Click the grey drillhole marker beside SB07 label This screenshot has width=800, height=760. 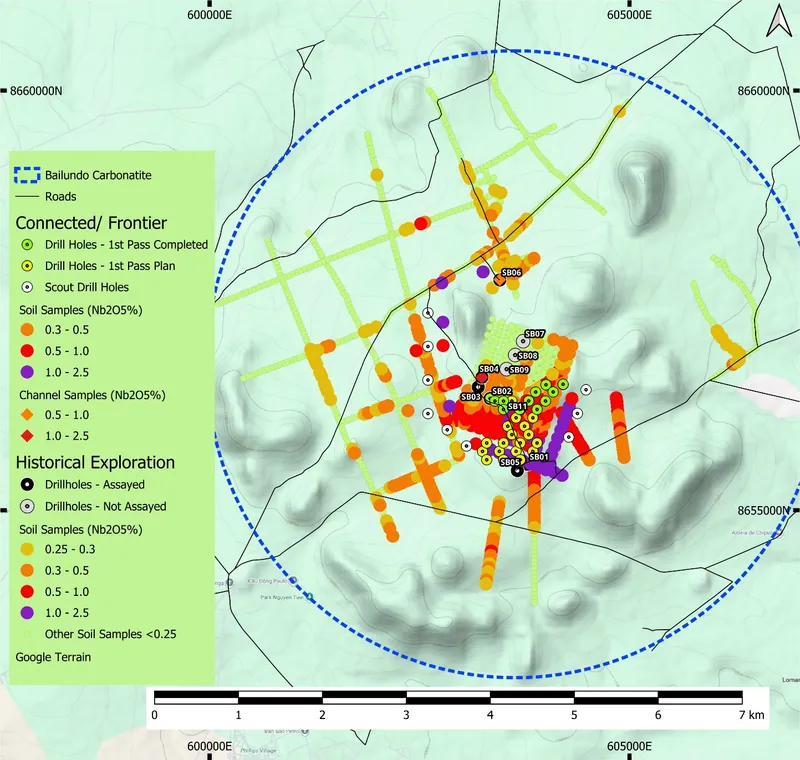pyautogui.click(x=522, y=341)
